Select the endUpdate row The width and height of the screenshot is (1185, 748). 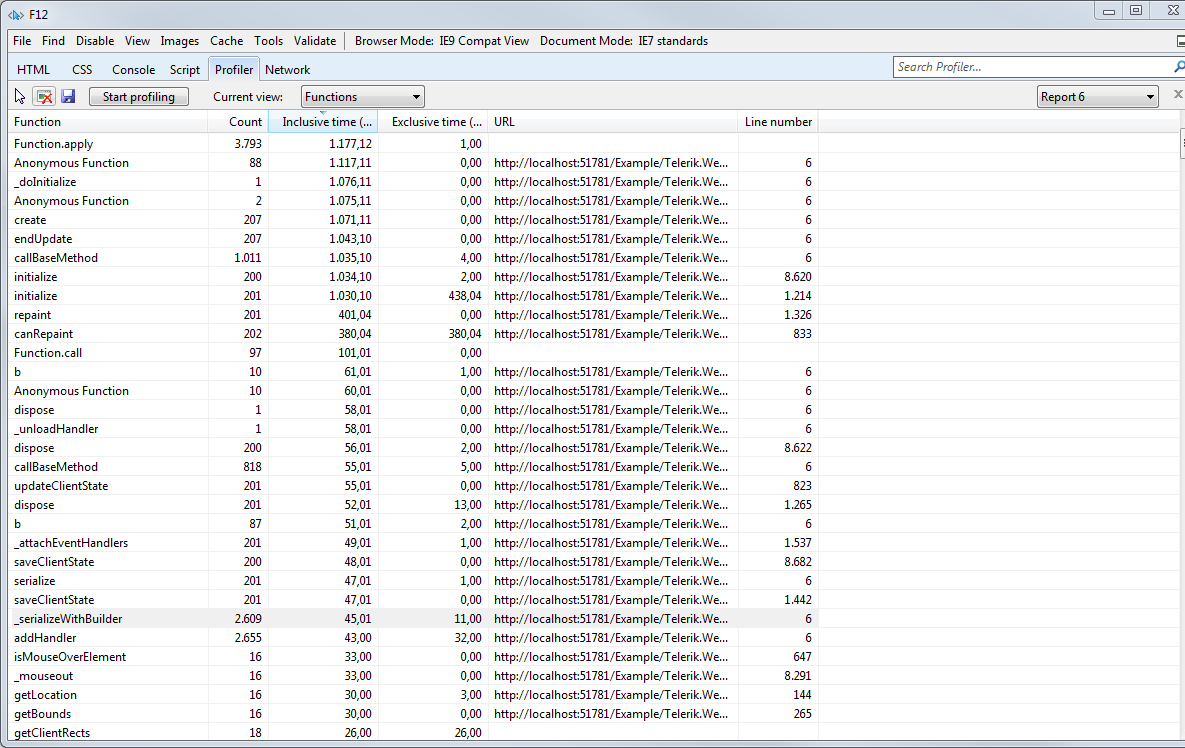(413, 239)
